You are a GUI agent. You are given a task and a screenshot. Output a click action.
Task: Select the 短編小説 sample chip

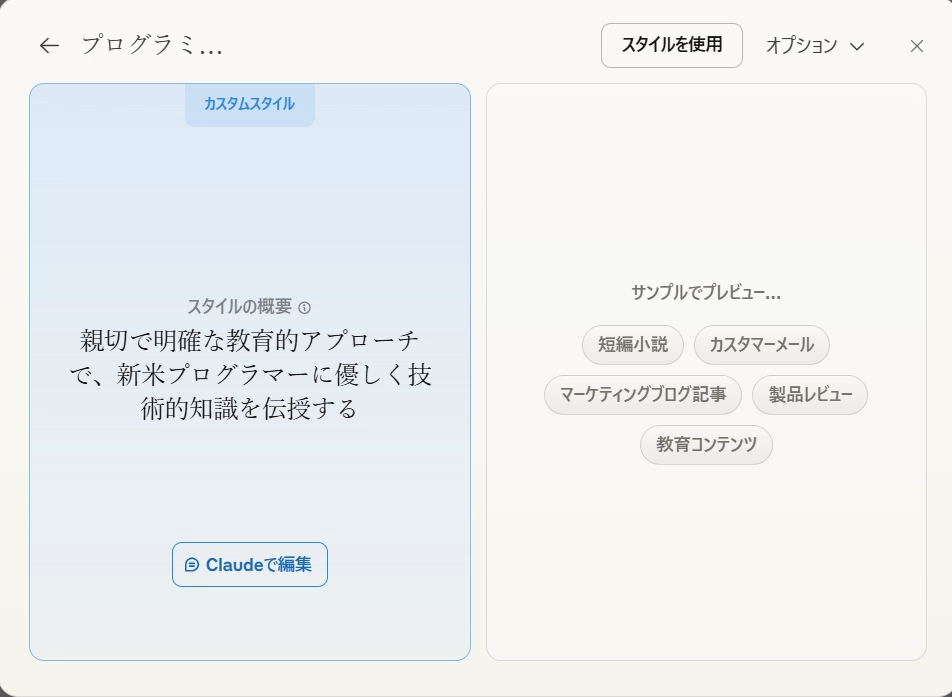(633, 345)
